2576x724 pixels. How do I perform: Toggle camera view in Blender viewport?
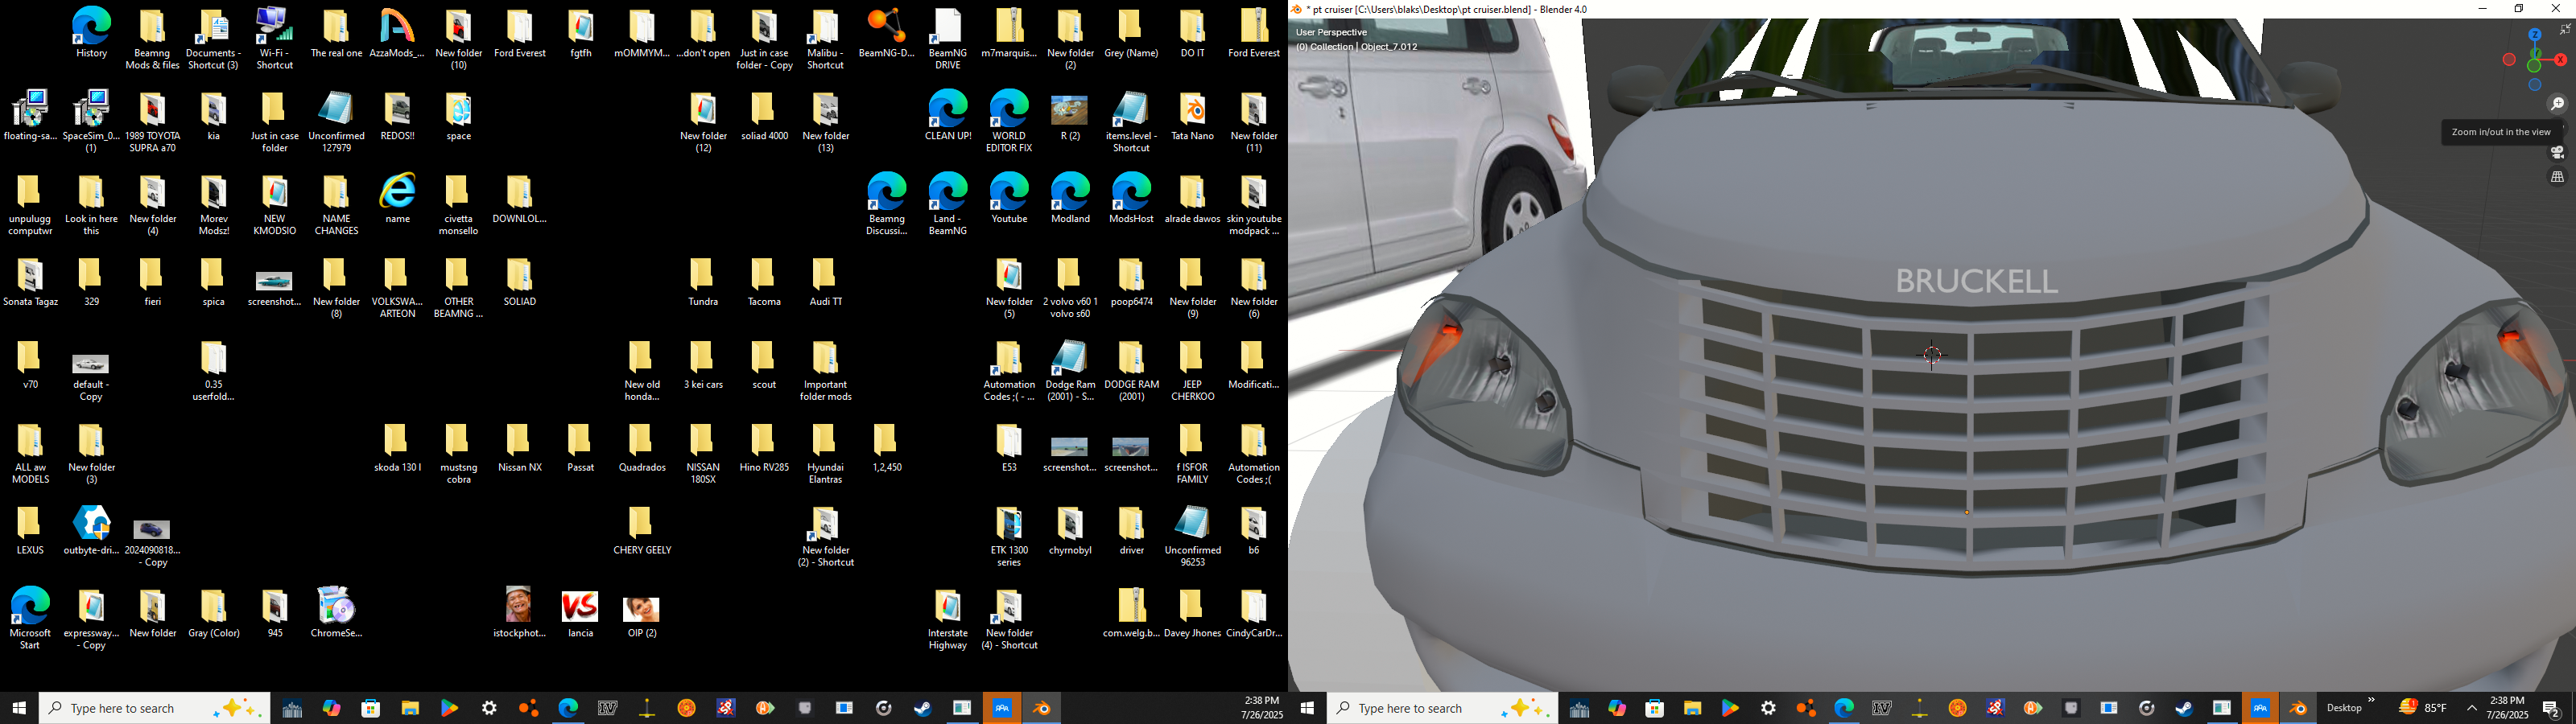pos(2557,153)
